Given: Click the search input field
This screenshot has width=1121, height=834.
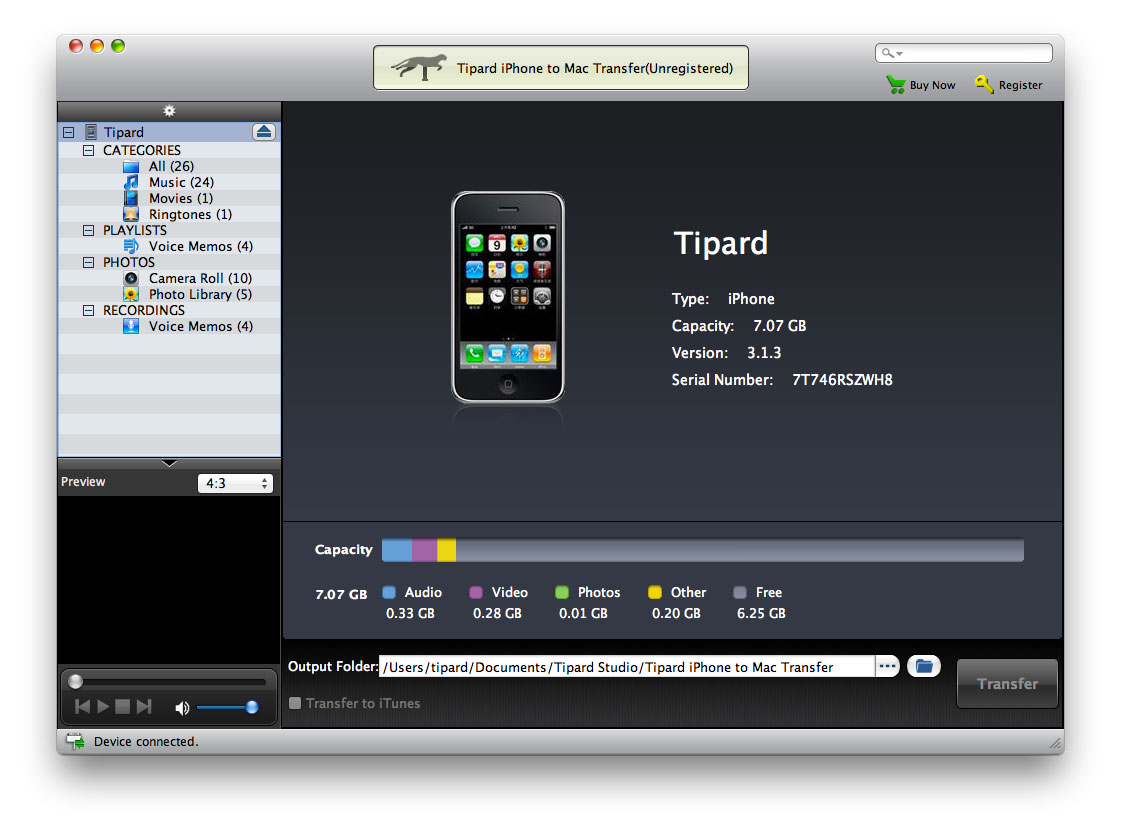Looking at the screenshot, I should click(x=964, y=53).
